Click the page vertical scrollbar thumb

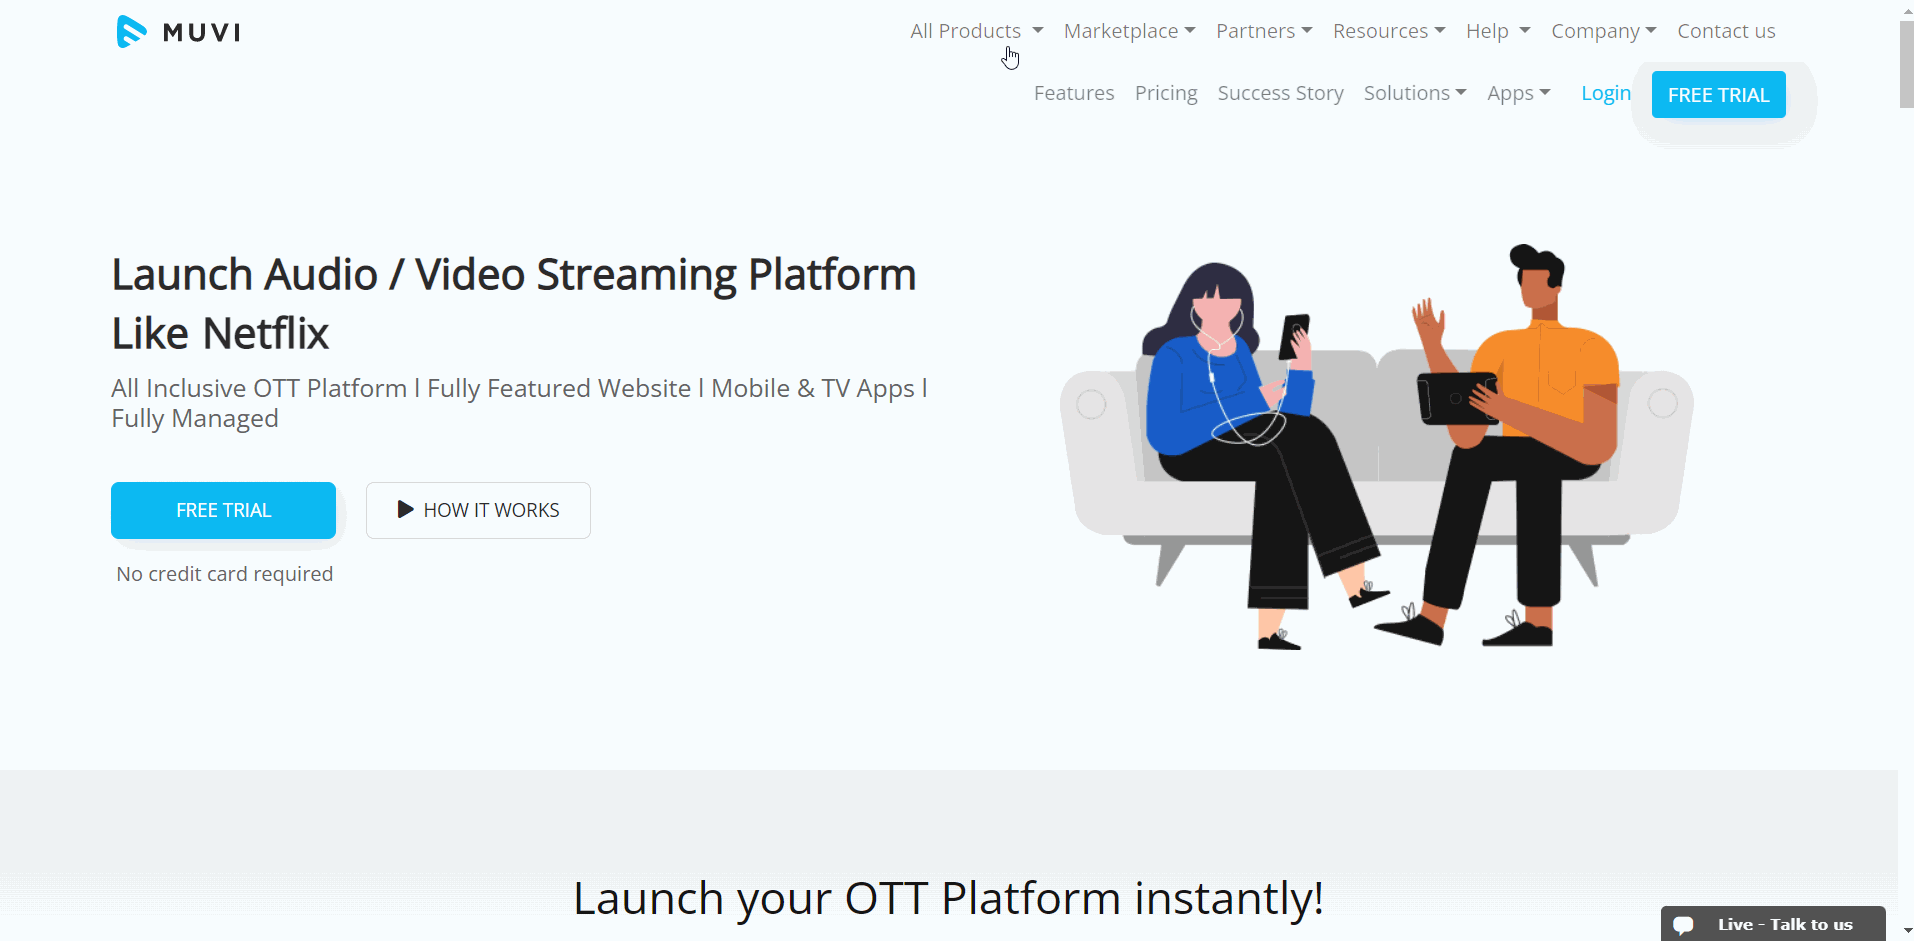[1906, 64]
